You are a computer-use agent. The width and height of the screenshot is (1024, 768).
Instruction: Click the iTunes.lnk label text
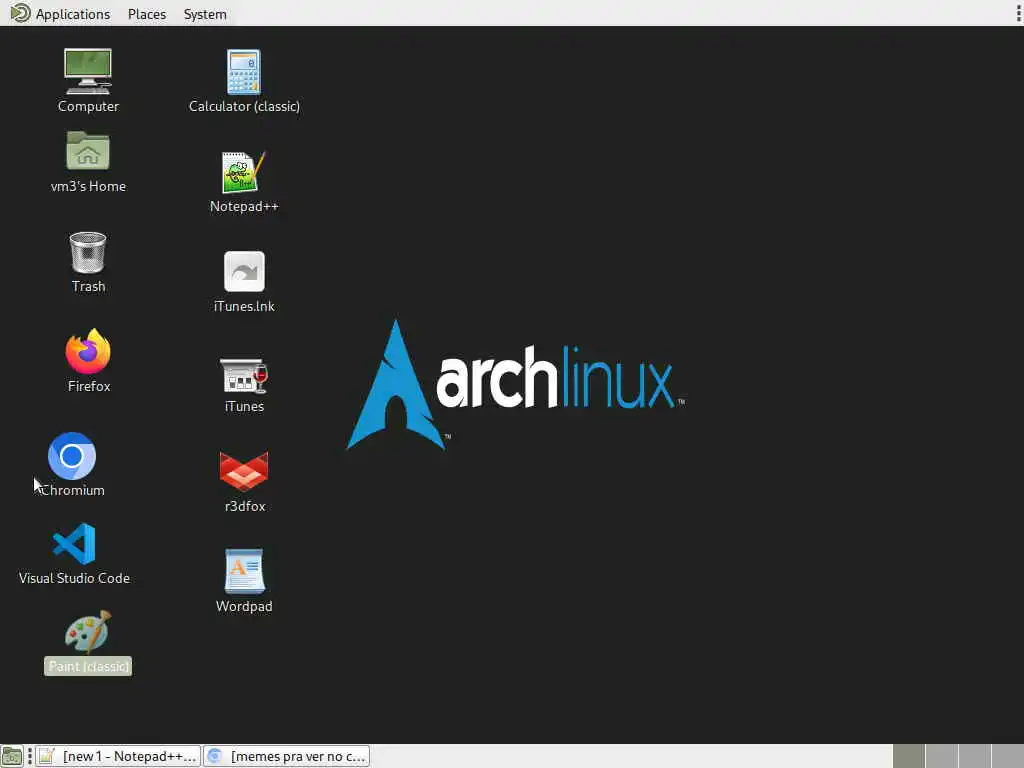(x=244, y=306)
